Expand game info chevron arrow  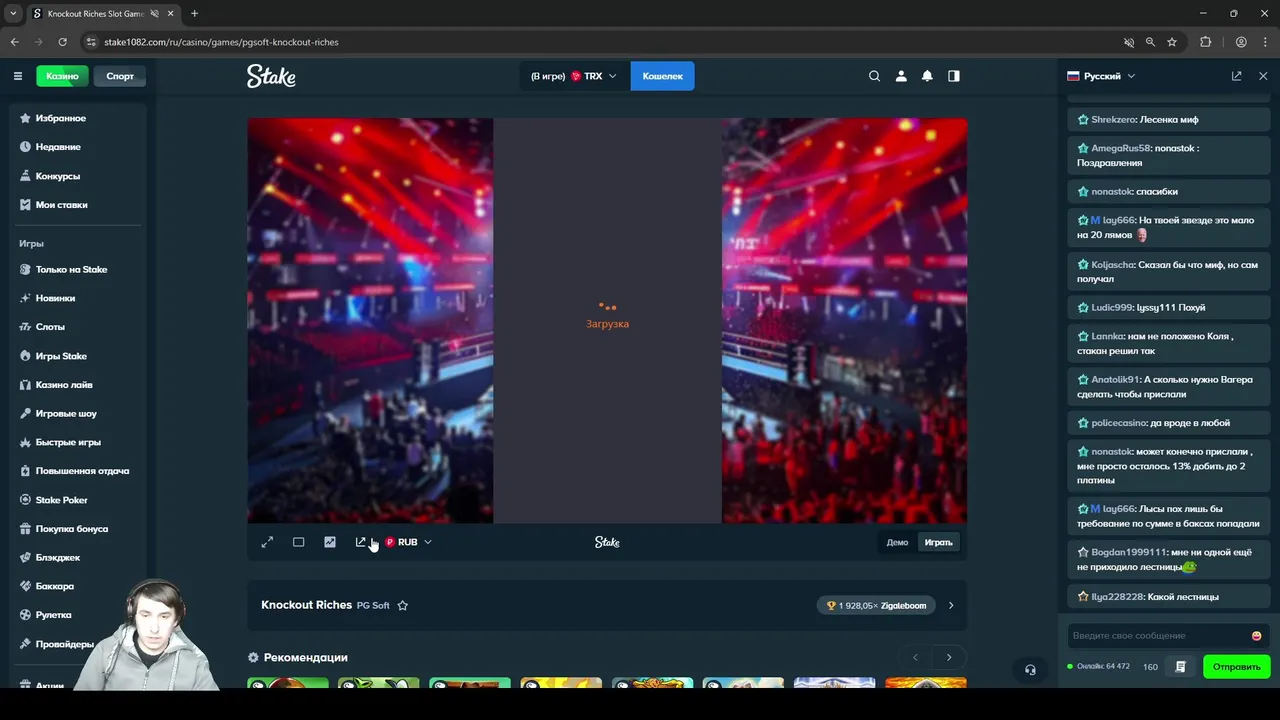951,605
